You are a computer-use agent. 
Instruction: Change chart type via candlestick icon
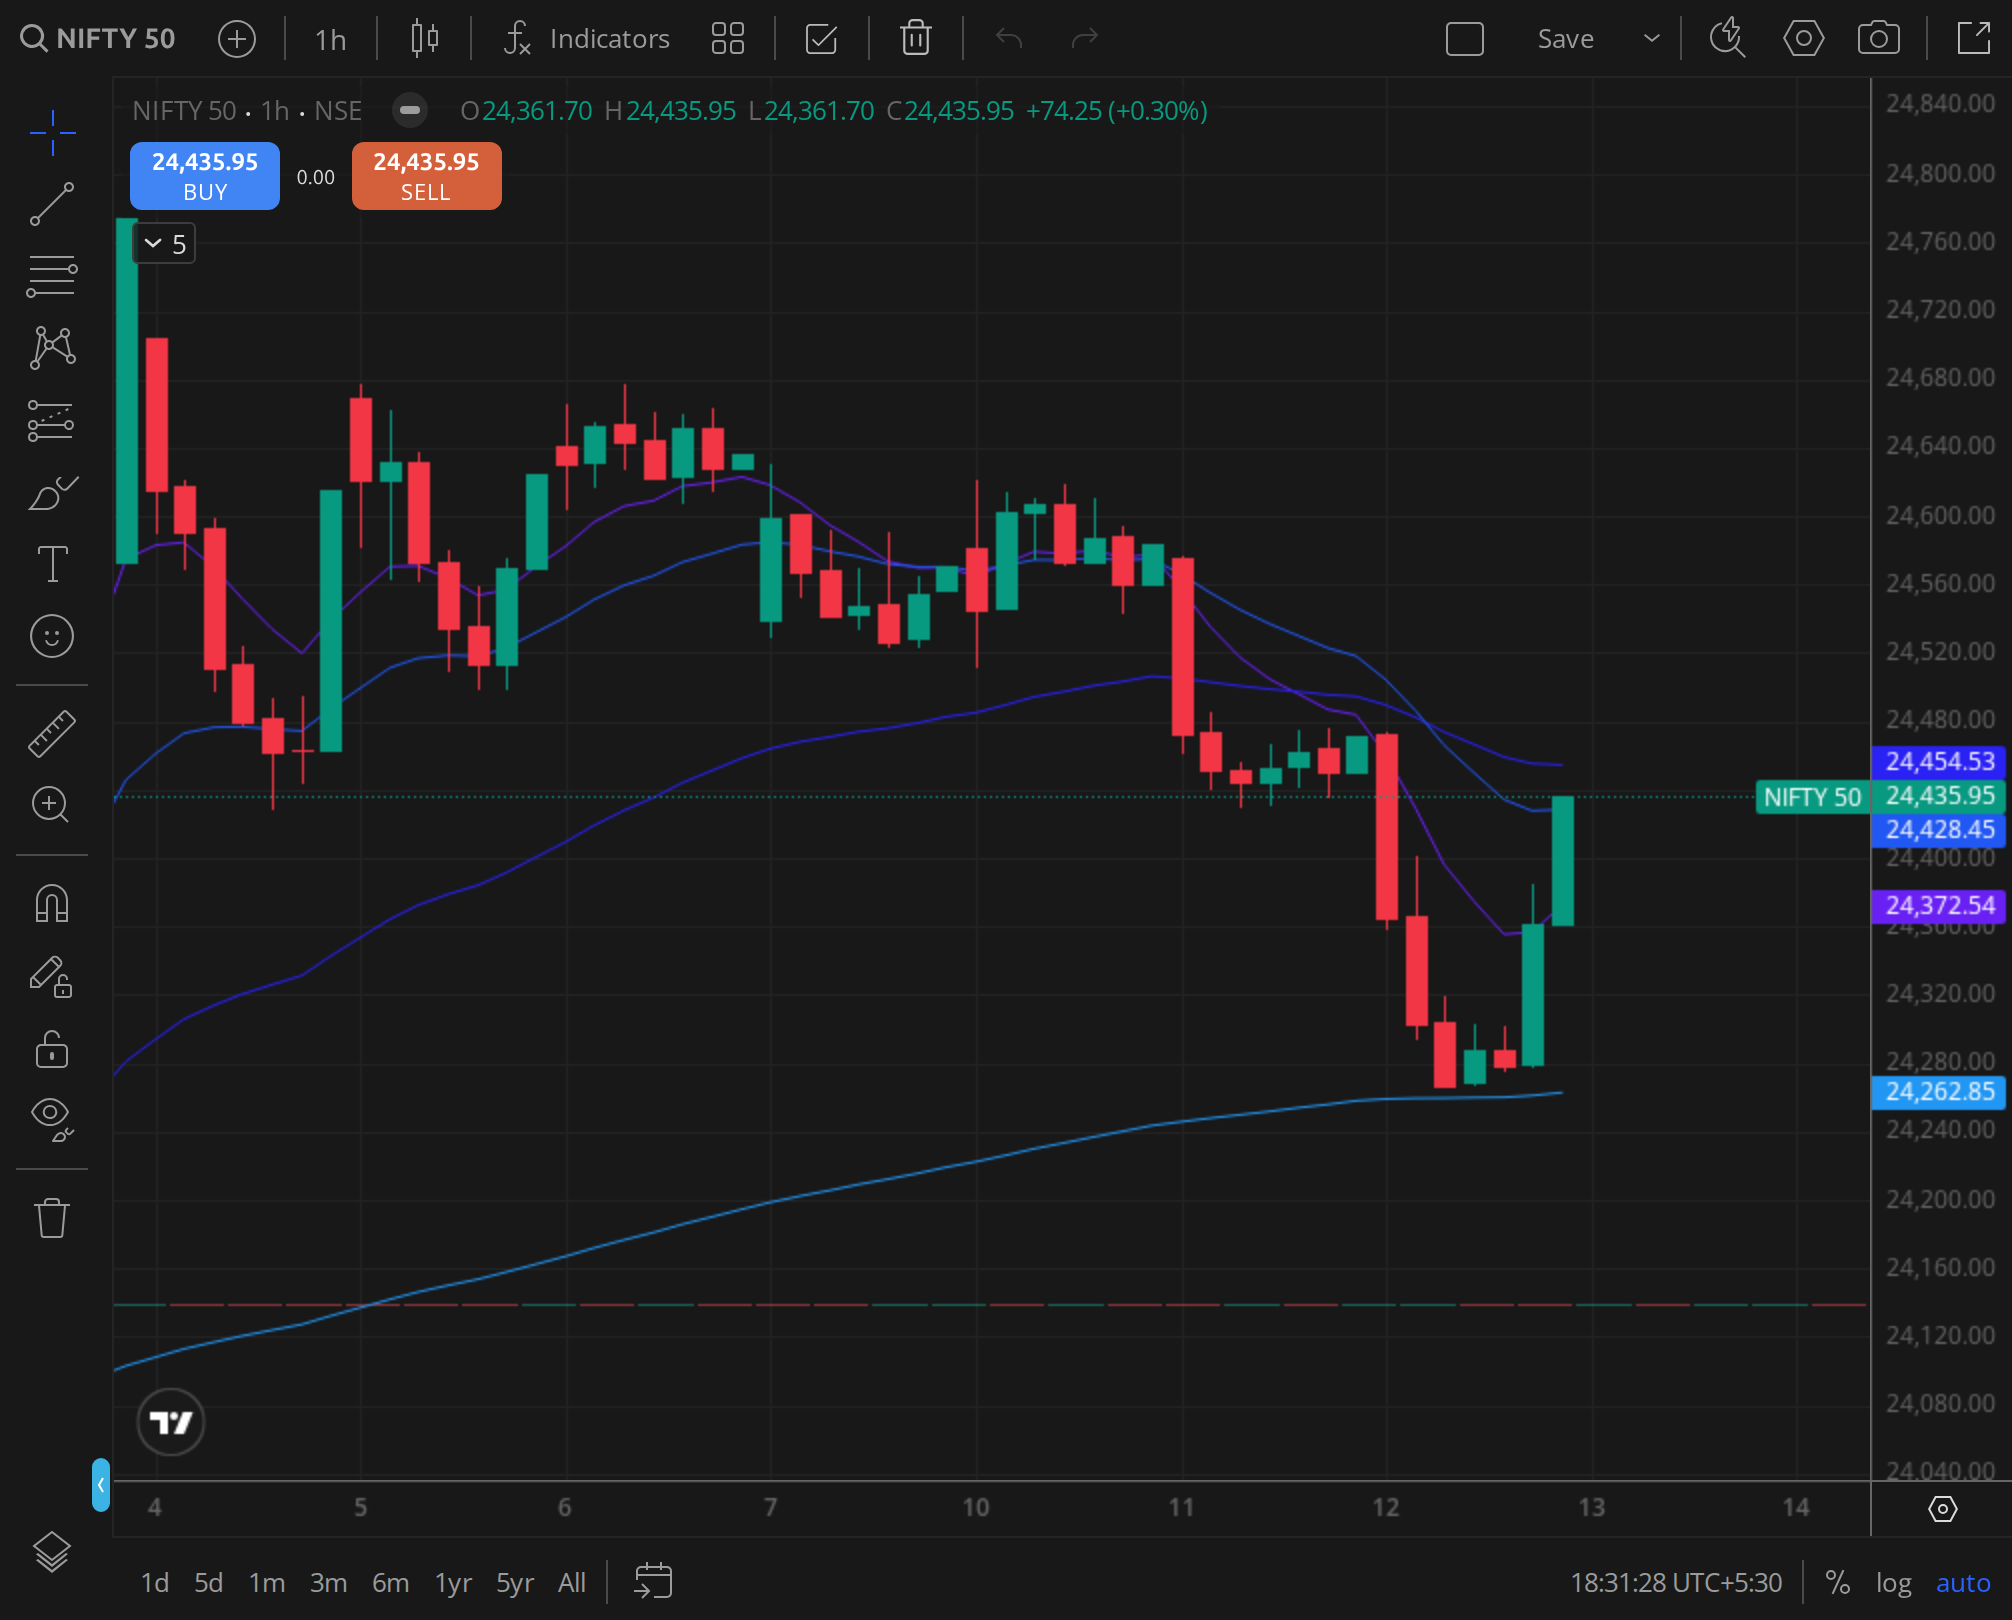[x=425, y=39]
